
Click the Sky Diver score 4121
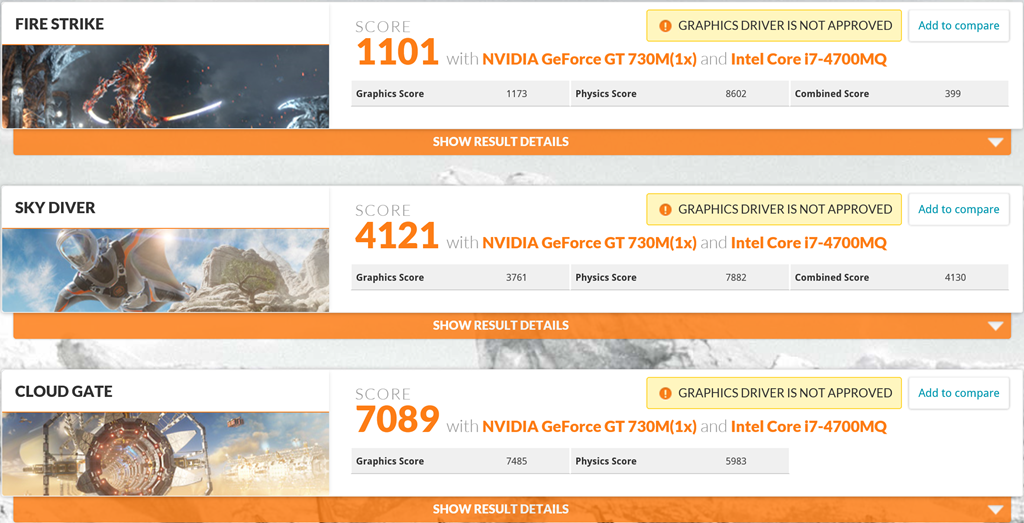point(397,236)
